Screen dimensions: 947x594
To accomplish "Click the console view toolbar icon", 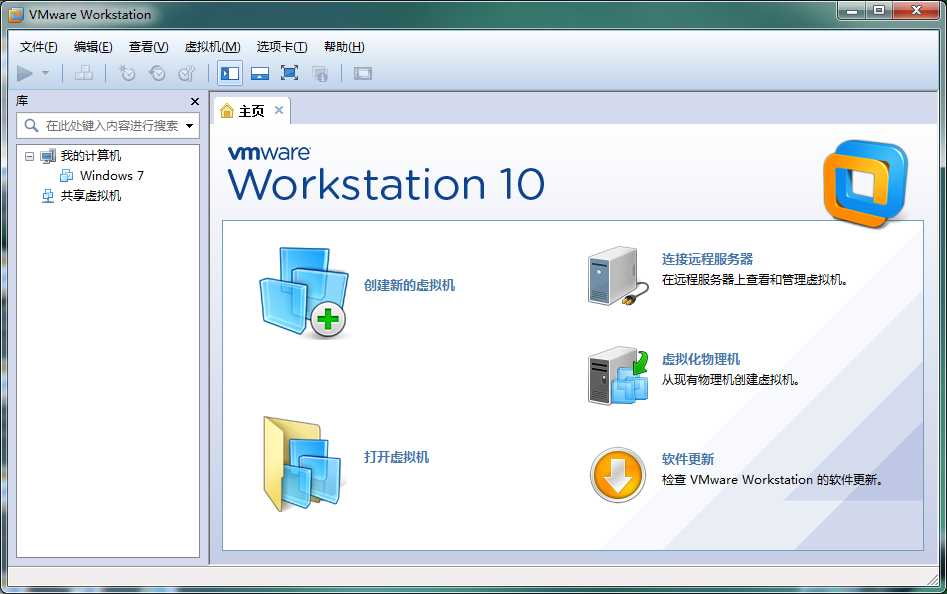I will click(x=362, y=74).
